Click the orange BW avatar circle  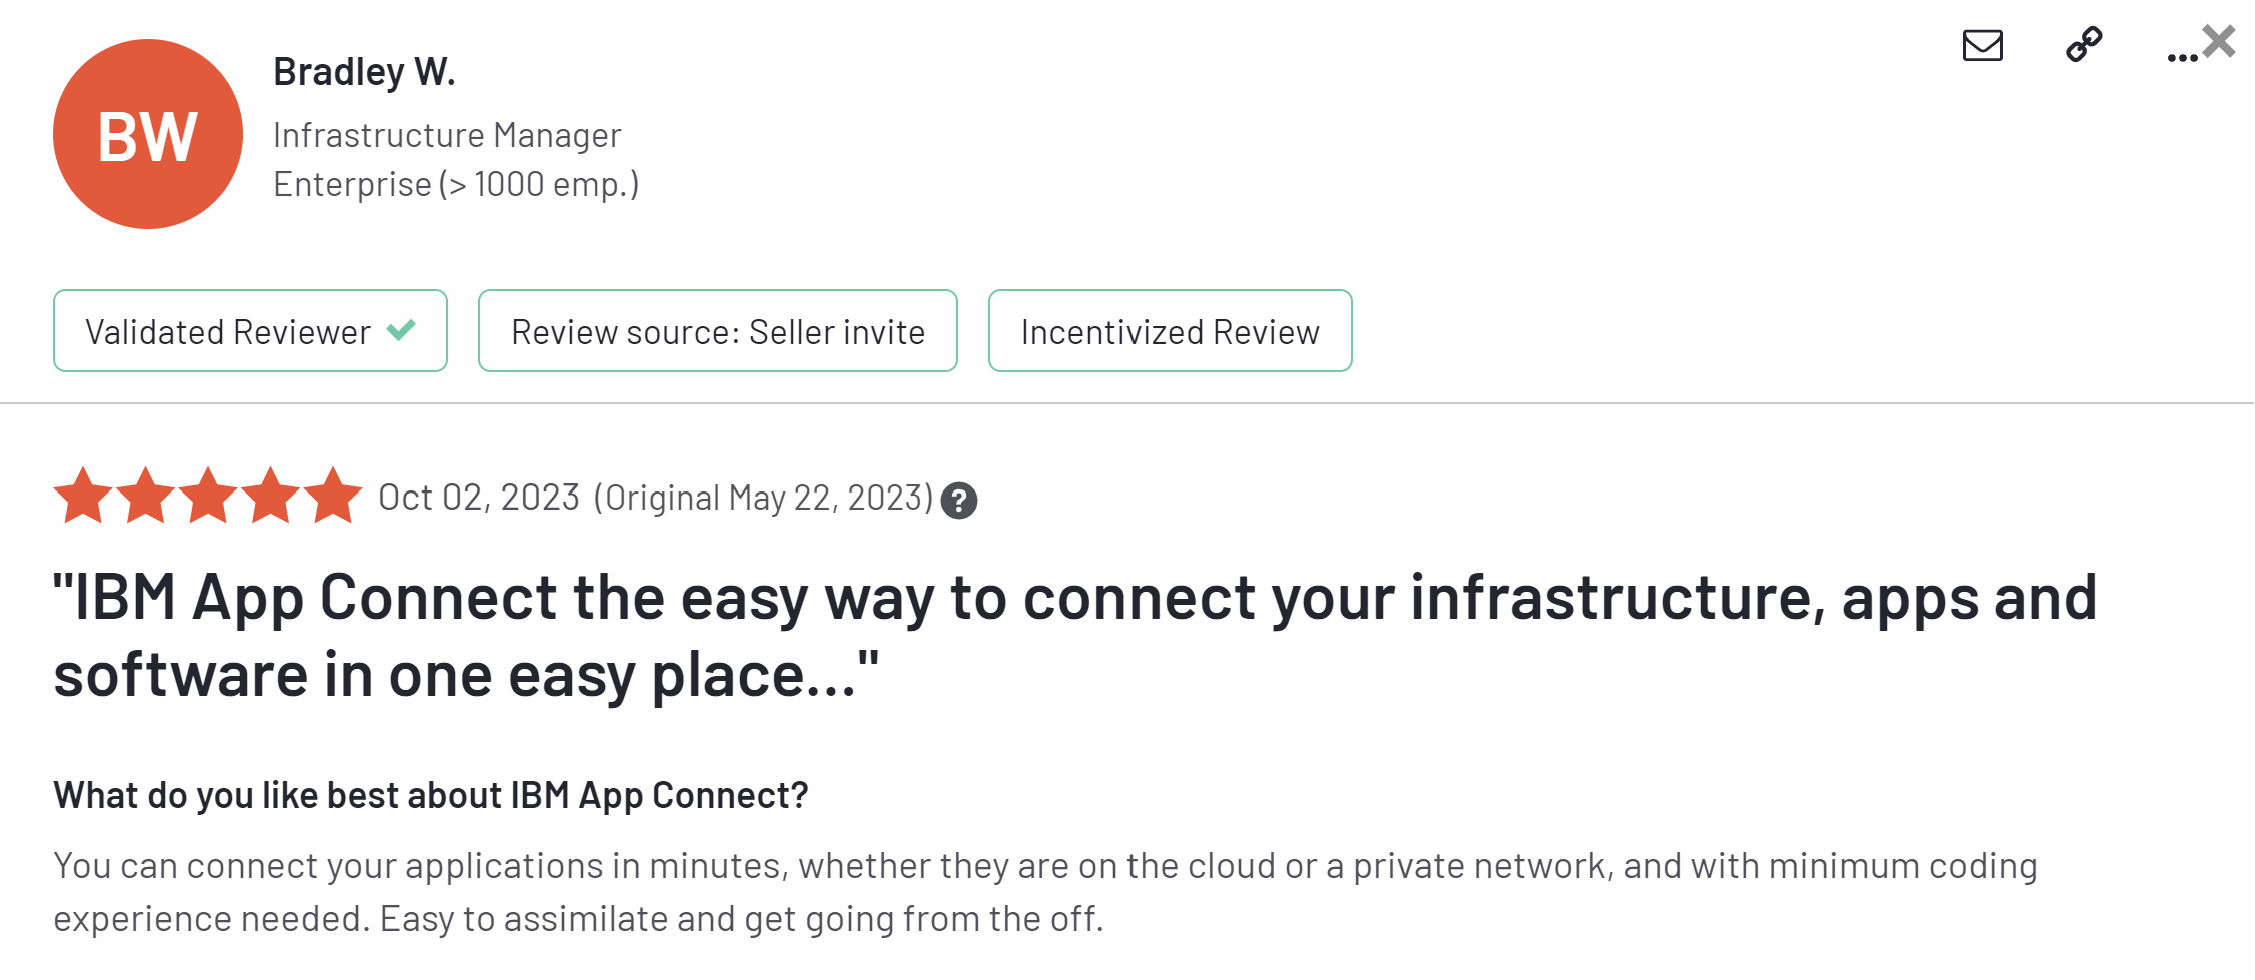click(148, 134)
